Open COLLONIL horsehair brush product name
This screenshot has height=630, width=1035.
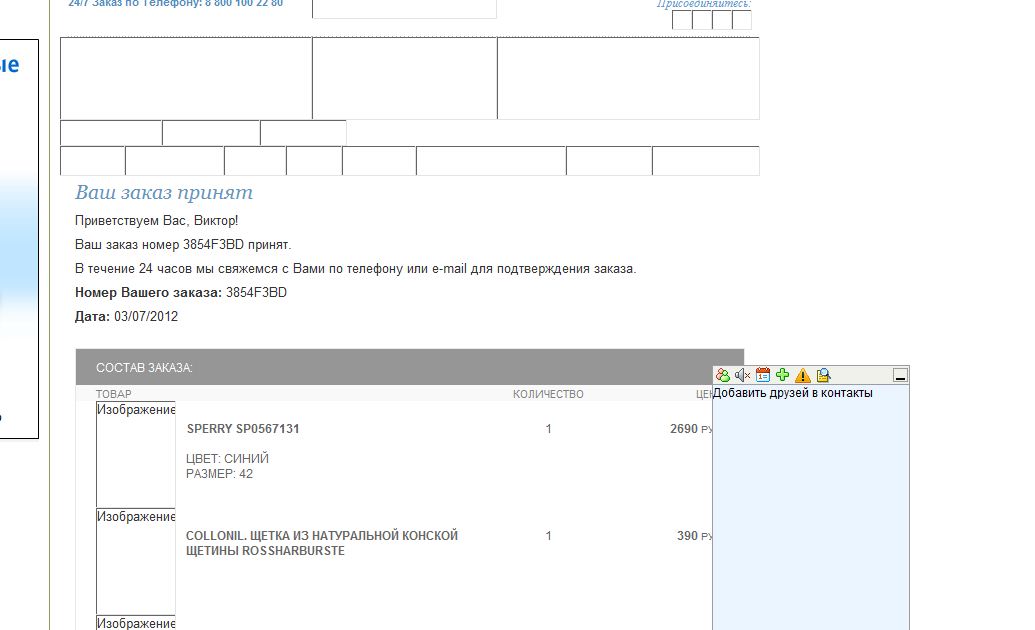pos(321,543)
